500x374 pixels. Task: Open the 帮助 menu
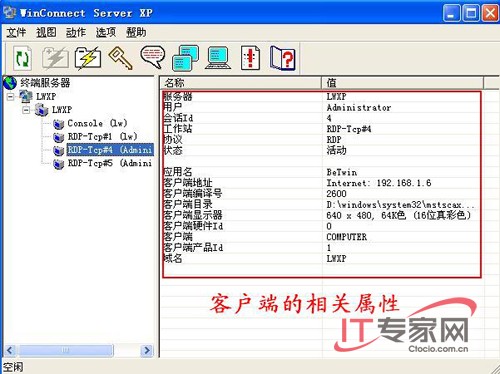click(136, 32)
